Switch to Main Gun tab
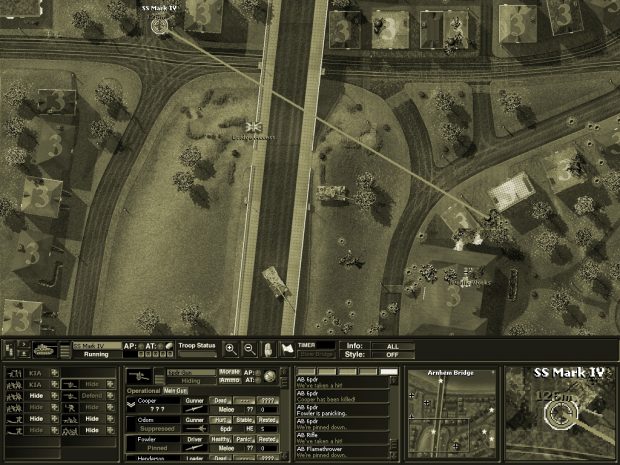Viewport: 620px width, 465px height. [x=175, y=391]
